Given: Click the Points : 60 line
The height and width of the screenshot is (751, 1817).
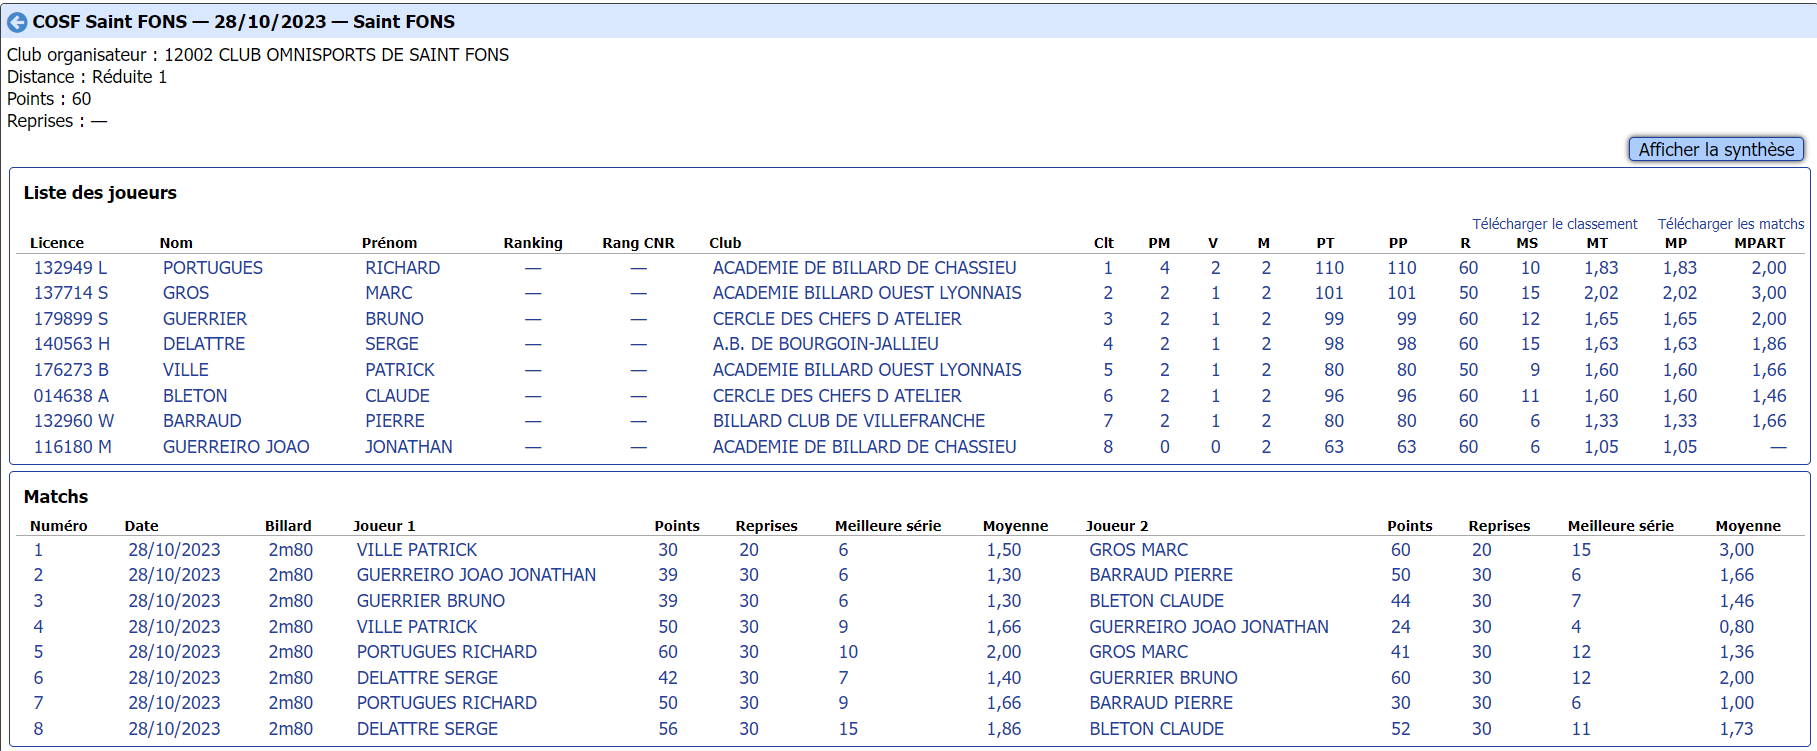Looking at the screenshot, I should coord(49,99).
